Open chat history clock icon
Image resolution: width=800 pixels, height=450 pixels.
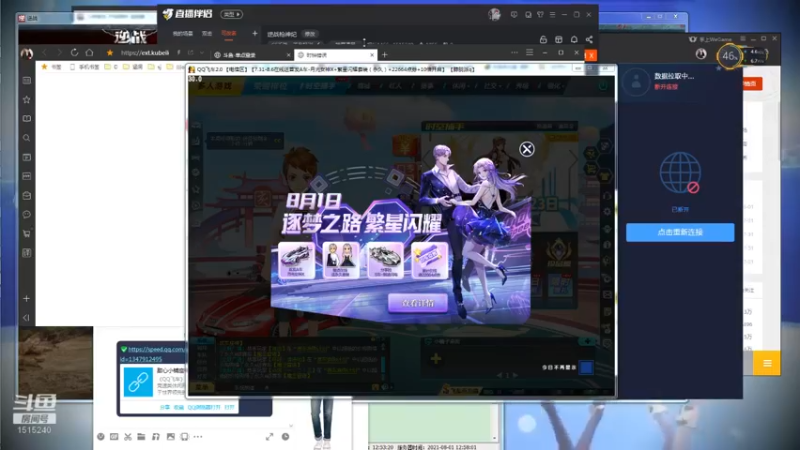pyautogui.click(x=286, y=437)
